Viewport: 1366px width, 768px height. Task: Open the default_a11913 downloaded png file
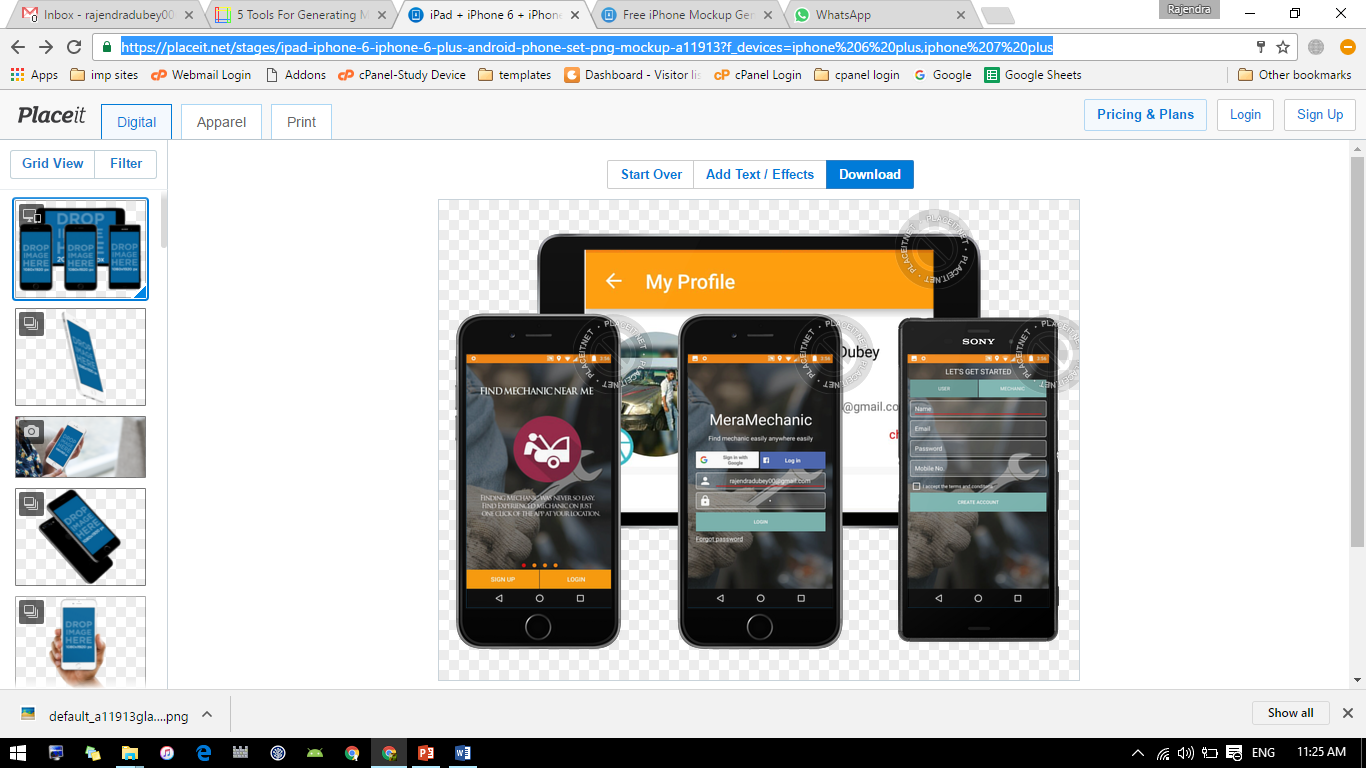[104, 715]
